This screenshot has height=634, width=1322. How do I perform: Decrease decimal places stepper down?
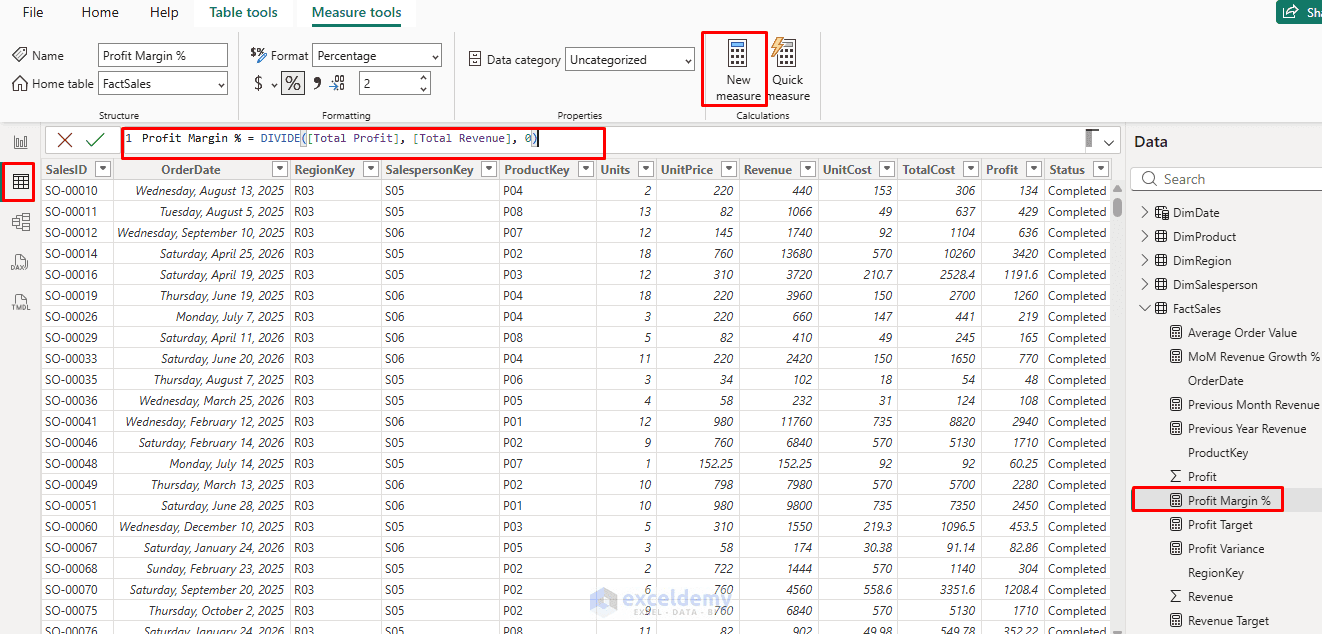click(x=424, y=89)
